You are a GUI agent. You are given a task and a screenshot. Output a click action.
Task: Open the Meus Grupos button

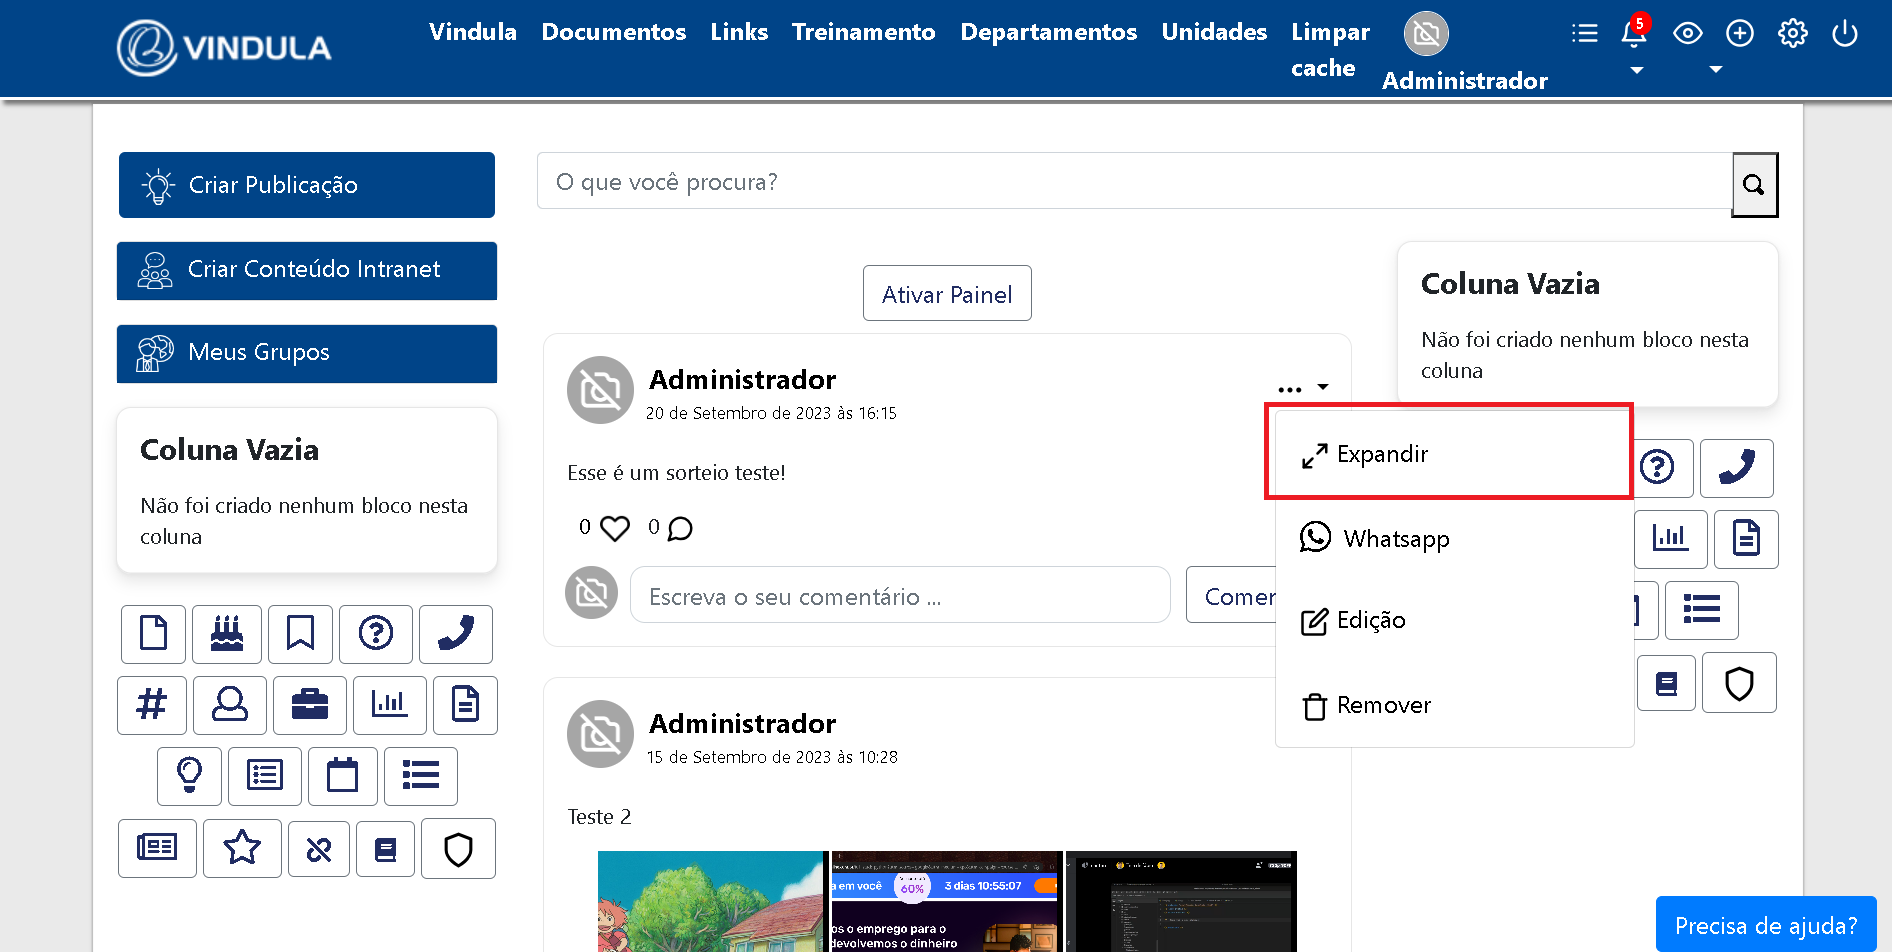tap(306, 353)
